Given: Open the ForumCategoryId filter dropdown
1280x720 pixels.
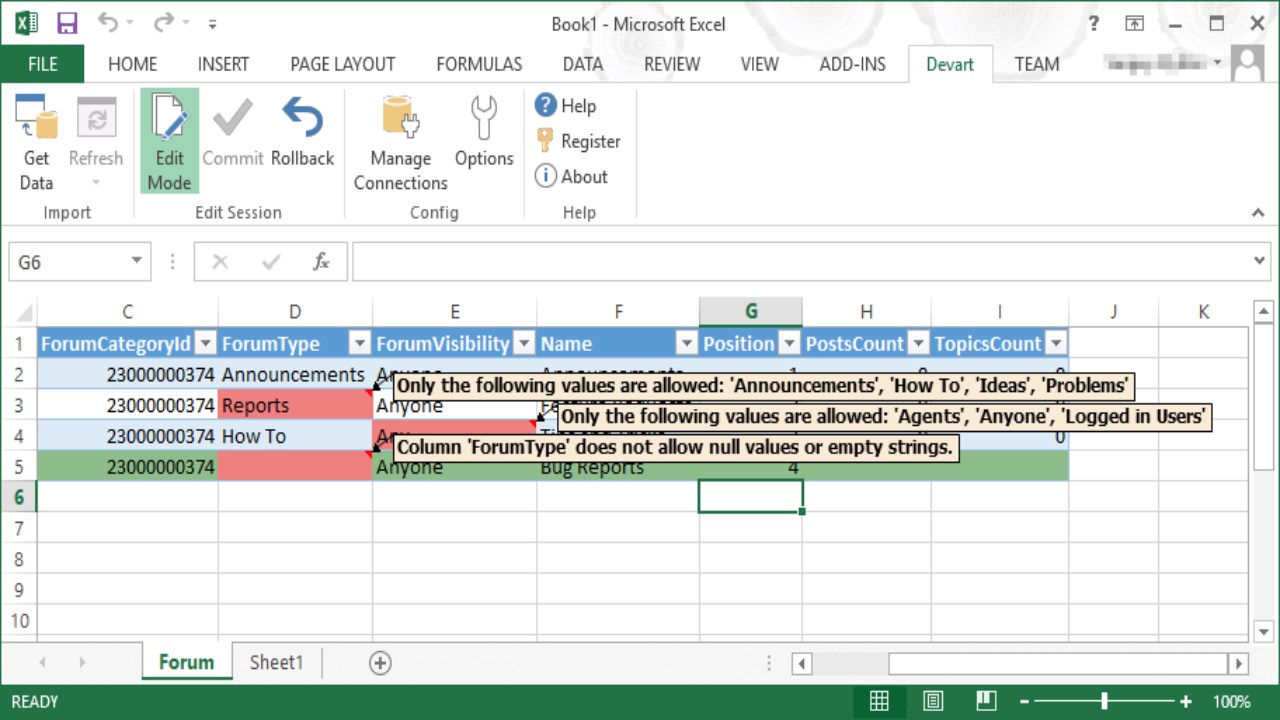Looking at the screenshot, I should coord(205,344).
